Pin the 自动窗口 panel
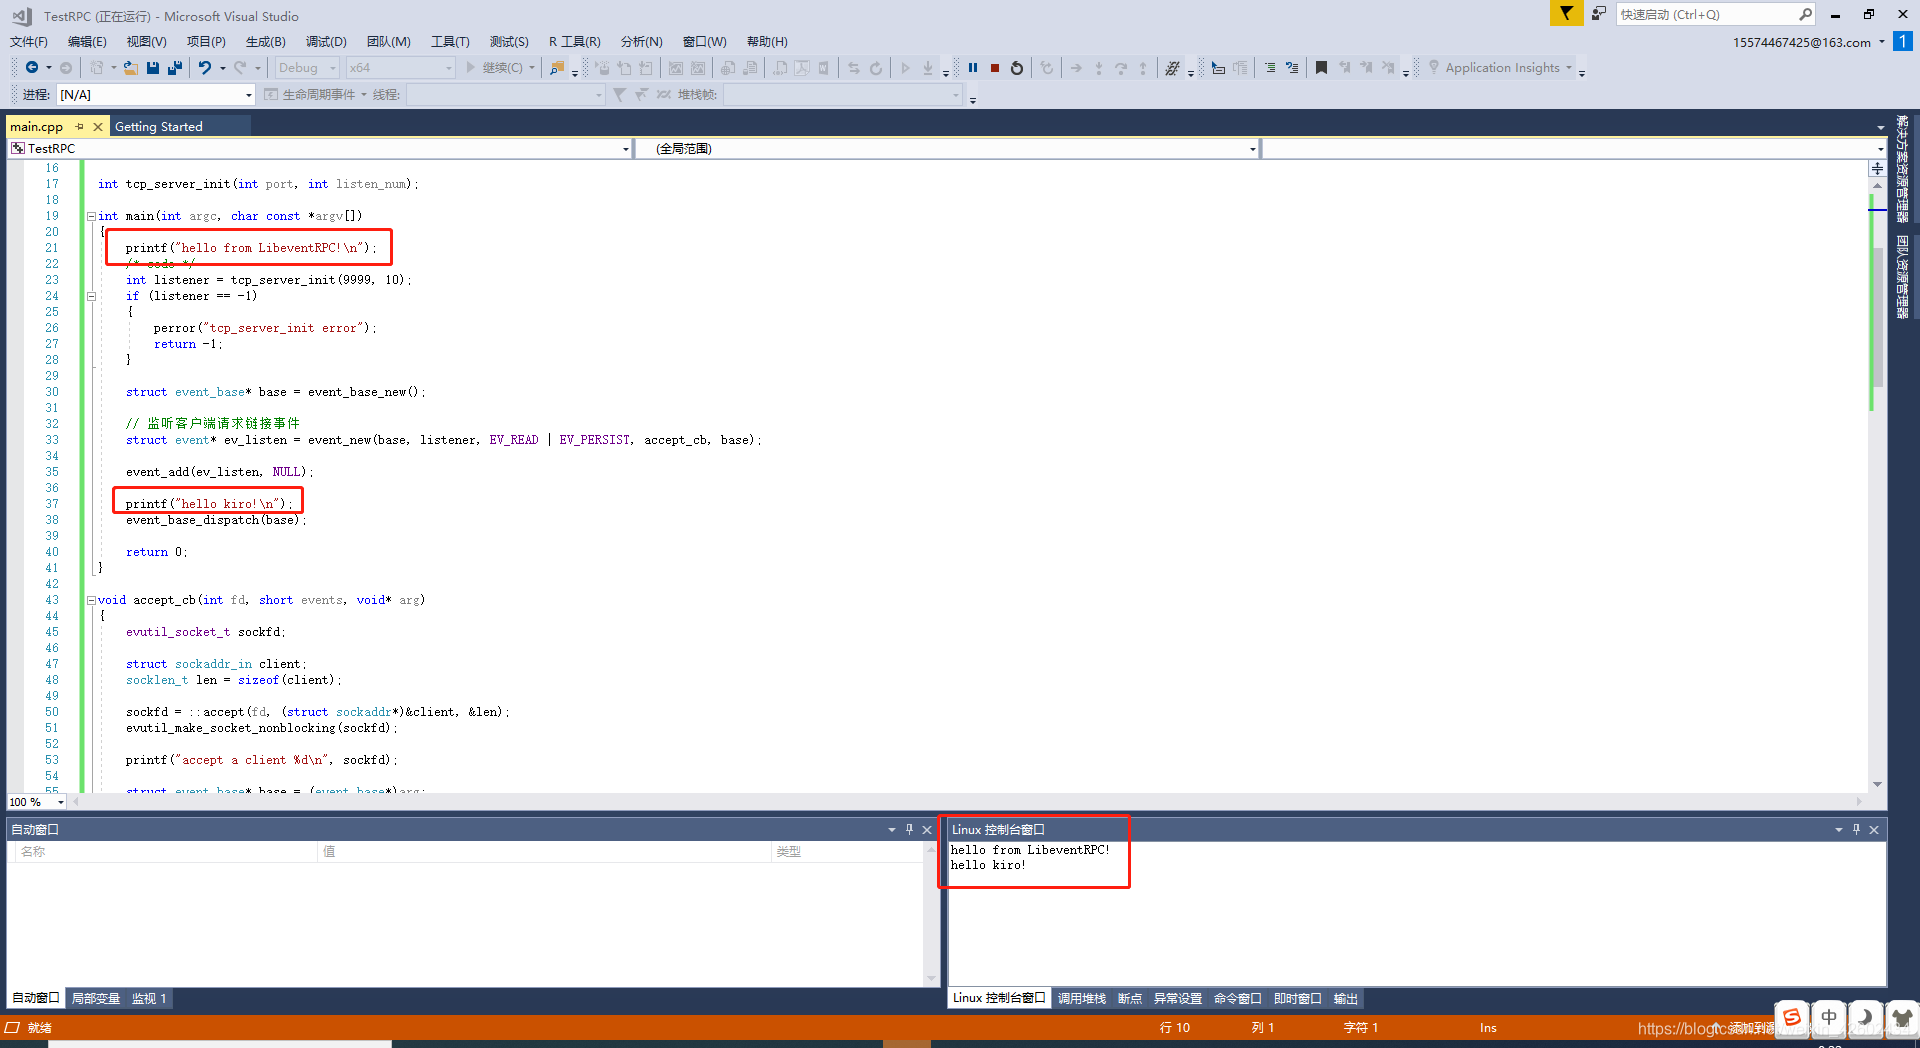Viewport: 1920px width, 1048px height. pos(909,829)
